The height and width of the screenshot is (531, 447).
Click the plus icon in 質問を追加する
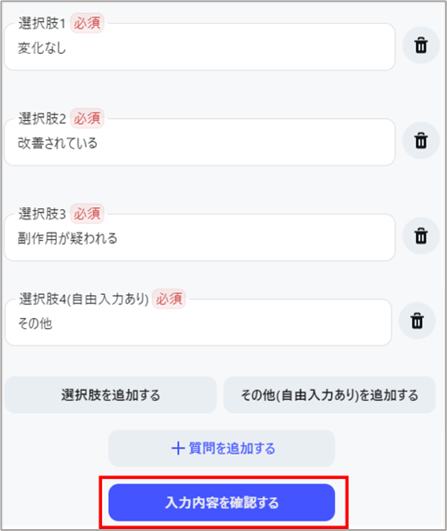pos(178,449)
